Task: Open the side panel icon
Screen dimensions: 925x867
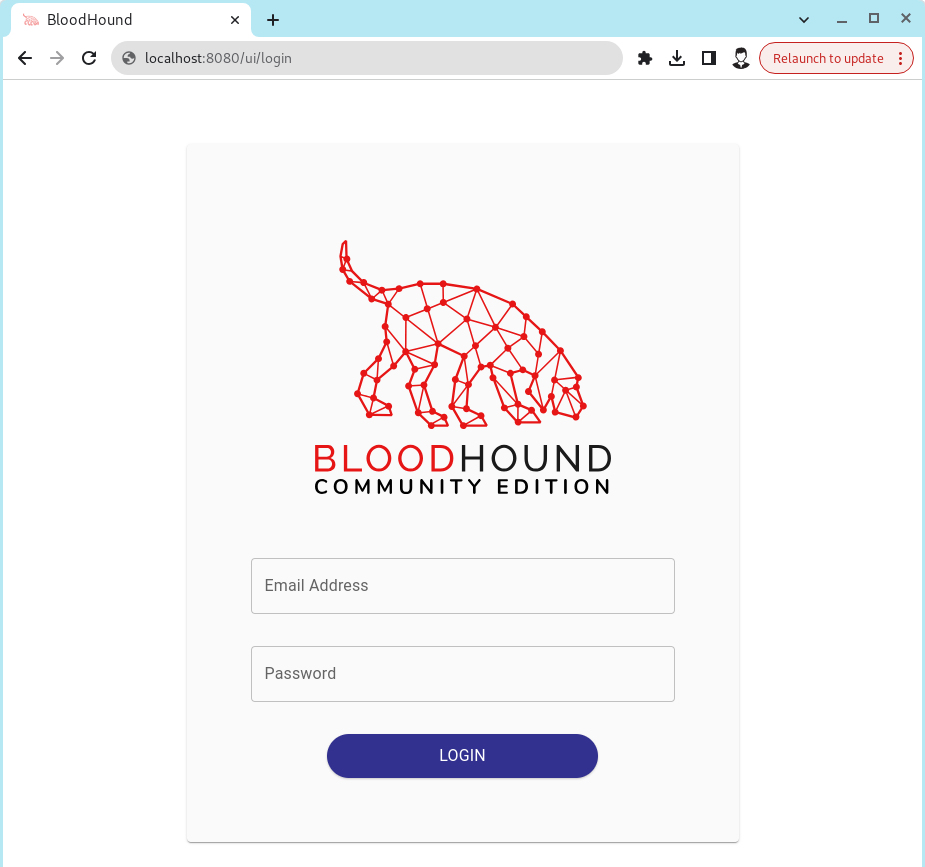Action: tap(709, 58)
